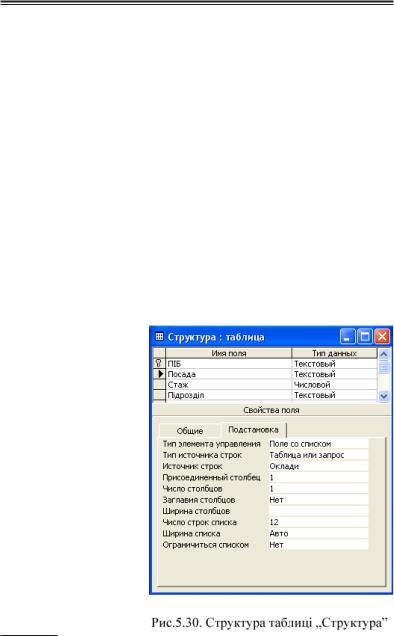Click the Источник строк property label

(x=192, y=466)
